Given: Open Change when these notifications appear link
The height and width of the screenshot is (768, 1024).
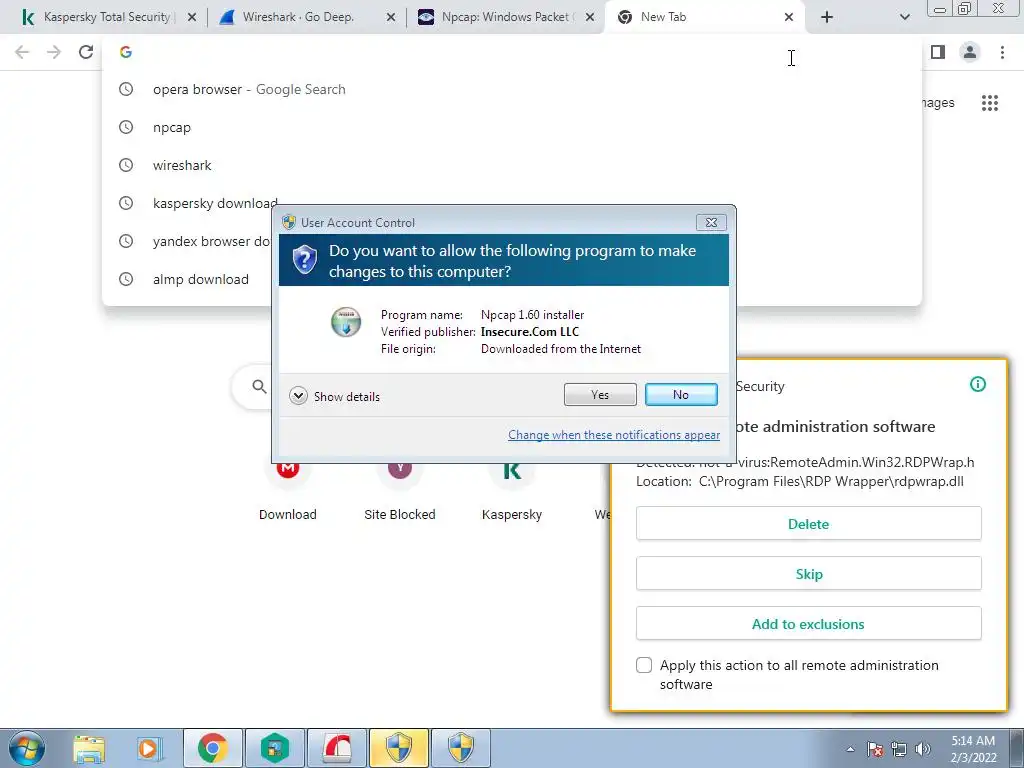Looking at the screenshot, I should click(614, 435).
